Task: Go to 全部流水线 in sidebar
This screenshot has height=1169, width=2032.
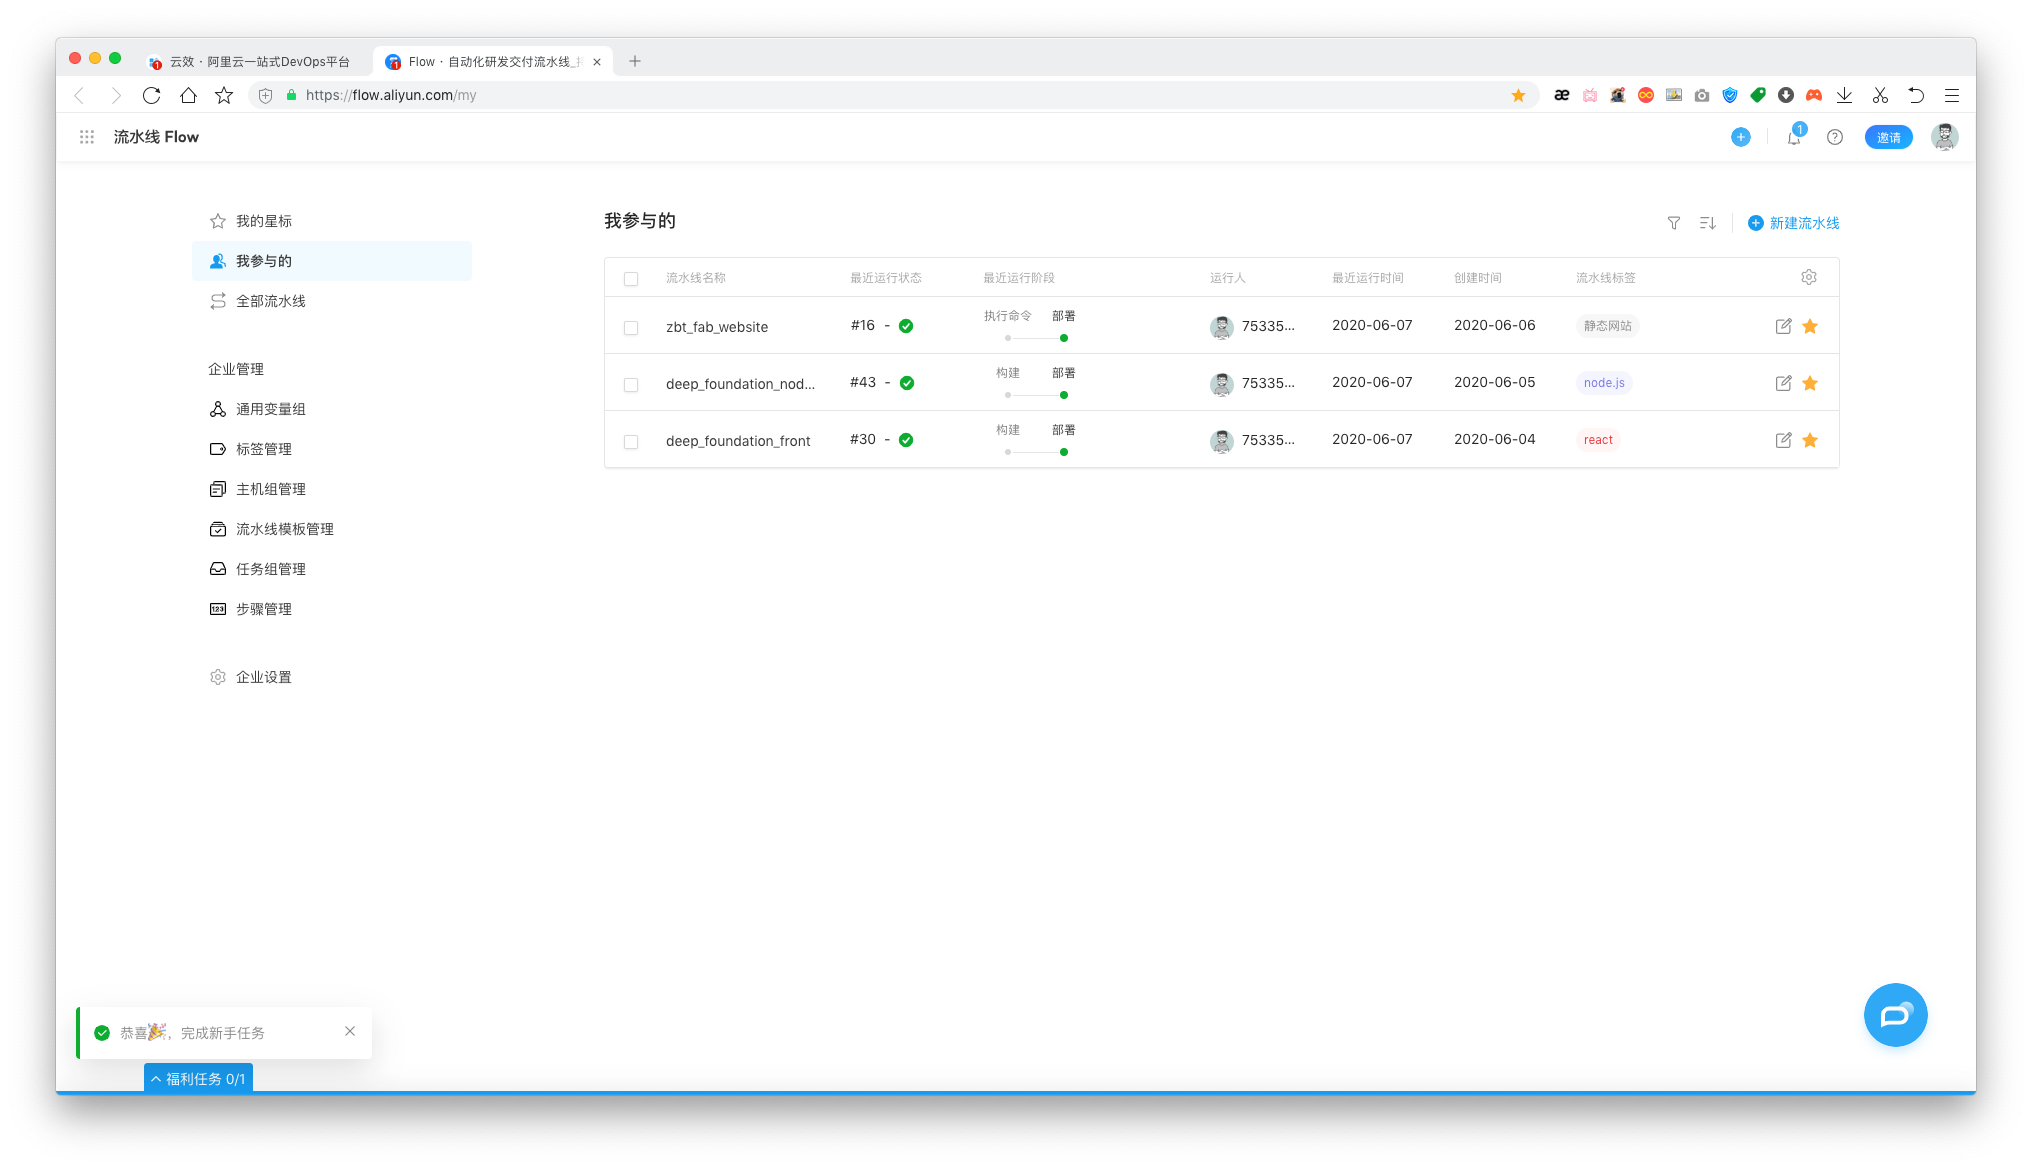Action: [x=270, y=301]
